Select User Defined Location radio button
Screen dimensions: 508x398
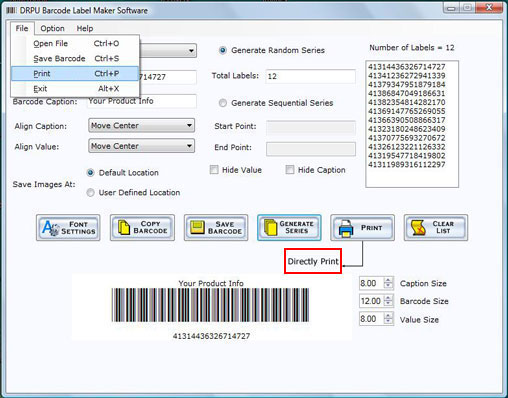click(90, 193)
